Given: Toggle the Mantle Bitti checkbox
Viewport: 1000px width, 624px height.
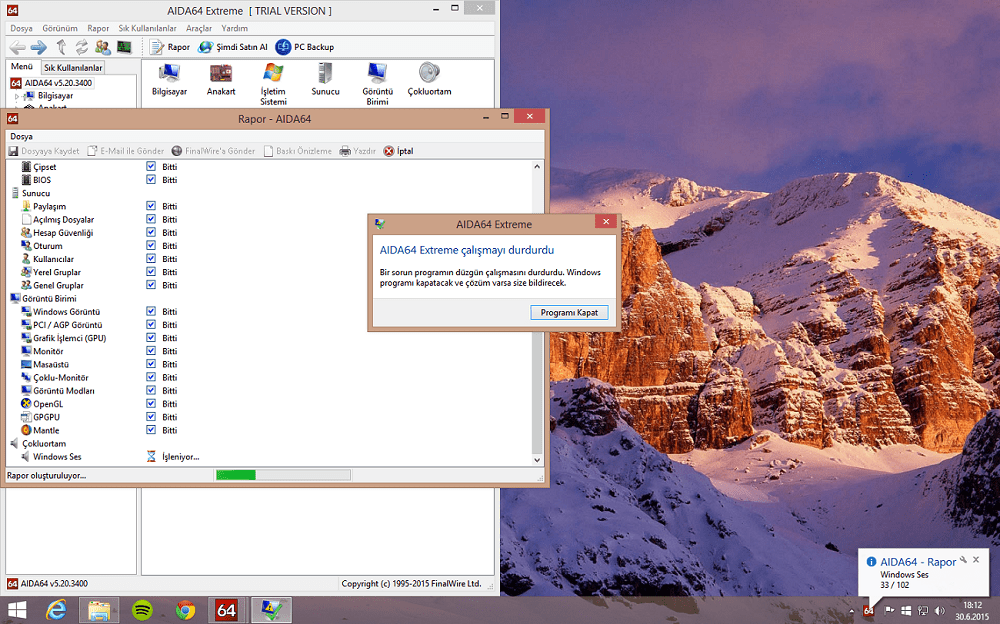Looking at the screenshot, I should coord(151,430).
